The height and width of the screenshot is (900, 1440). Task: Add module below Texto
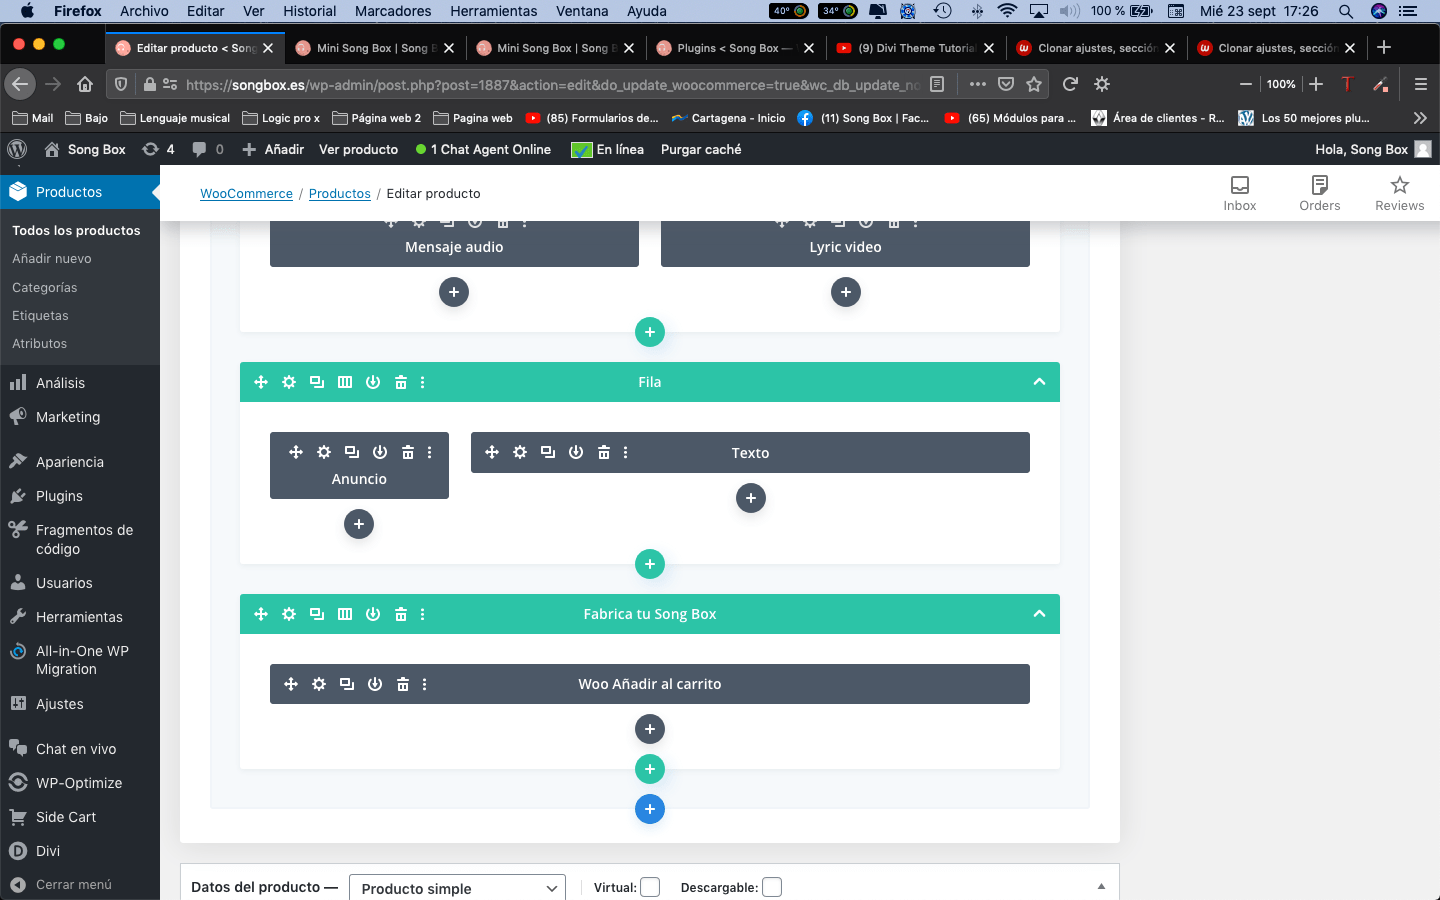click(x=751, y=498)
